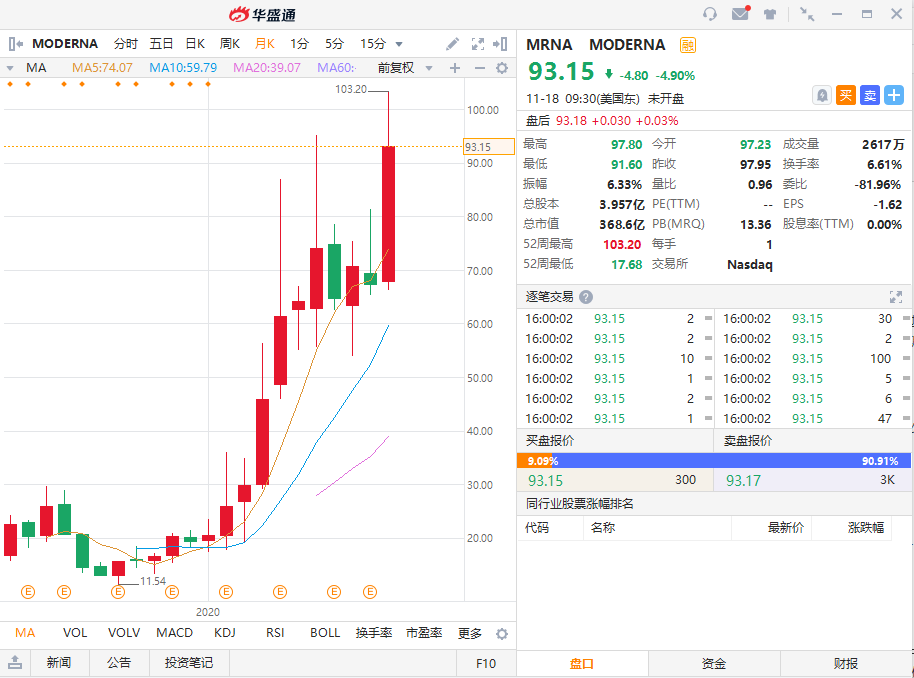Viewport: 914px width, 678px height.
Task: Collapse the left panel toggle beside MODERNA
Action: point(16,44)
